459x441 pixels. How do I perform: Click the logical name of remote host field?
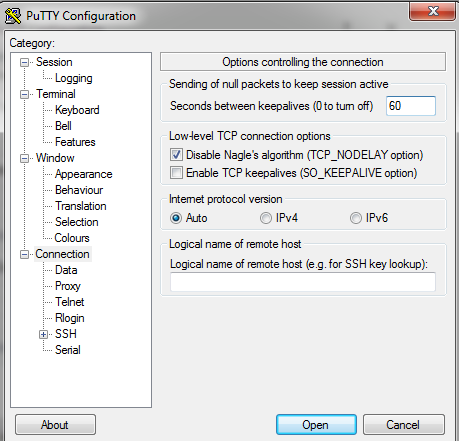coord(303,282)
